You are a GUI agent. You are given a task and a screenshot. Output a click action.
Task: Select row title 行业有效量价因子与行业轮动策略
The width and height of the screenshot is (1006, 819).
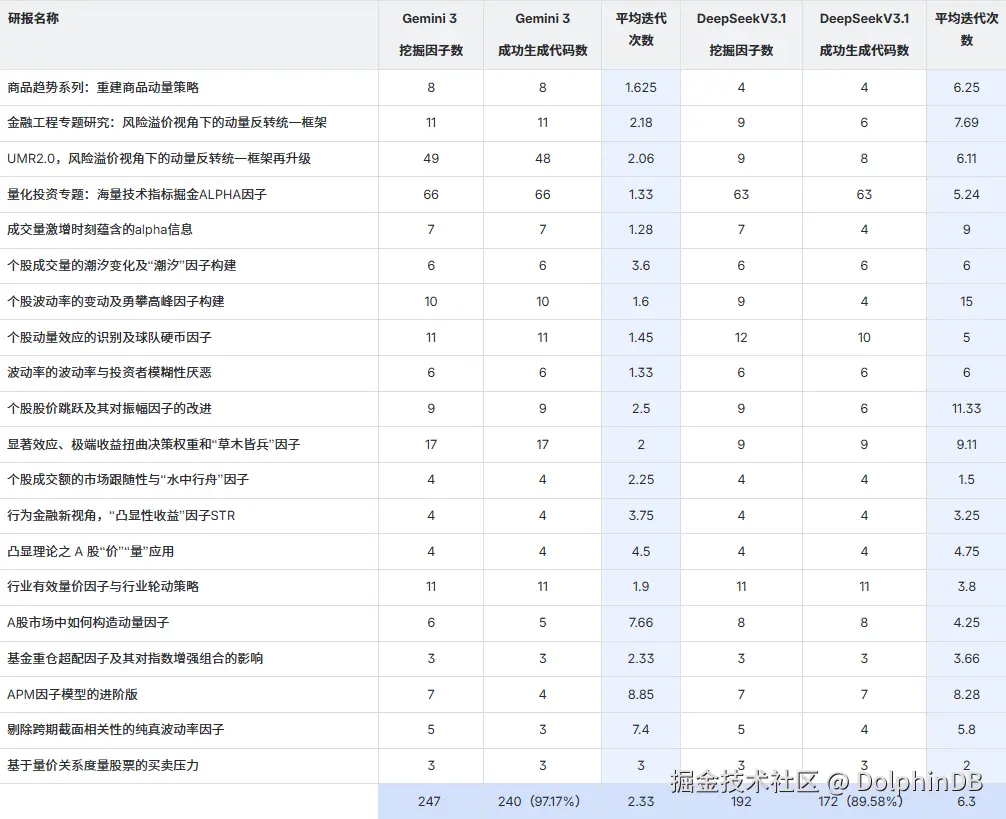tap(103, 587)
